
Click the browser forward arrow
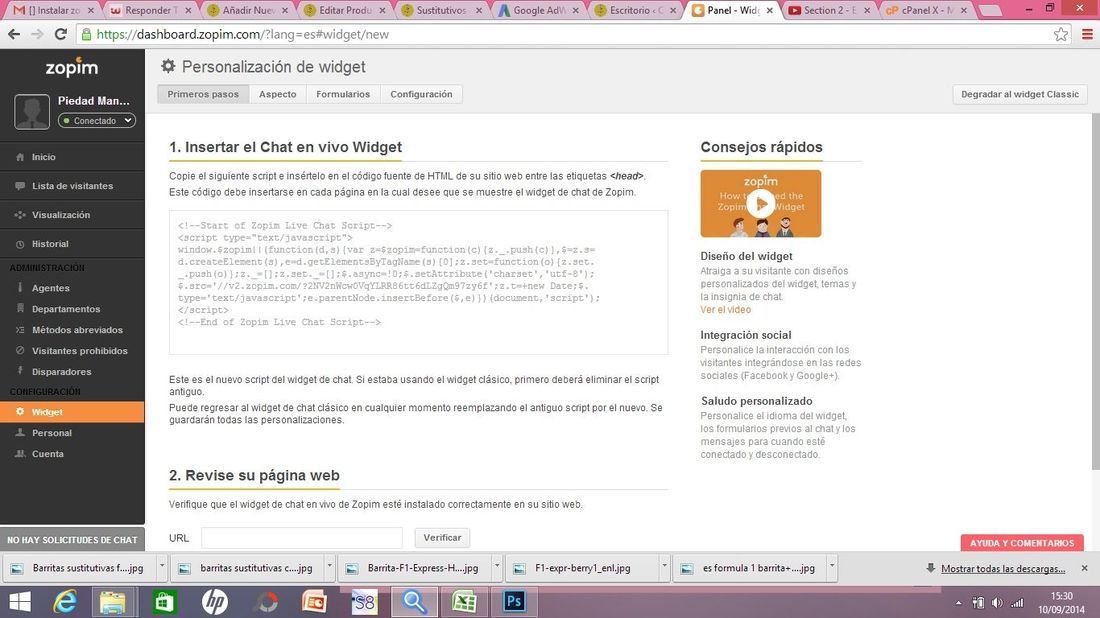[x=37, y=34]
